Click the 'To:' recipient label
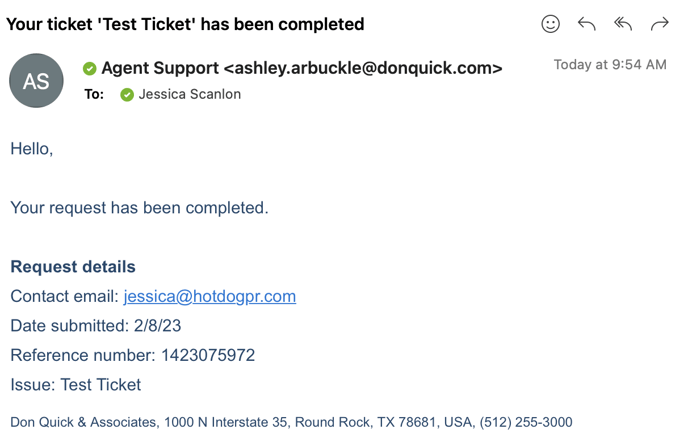Viewport: 688px width, 446px height. click(x=94, y=95)
